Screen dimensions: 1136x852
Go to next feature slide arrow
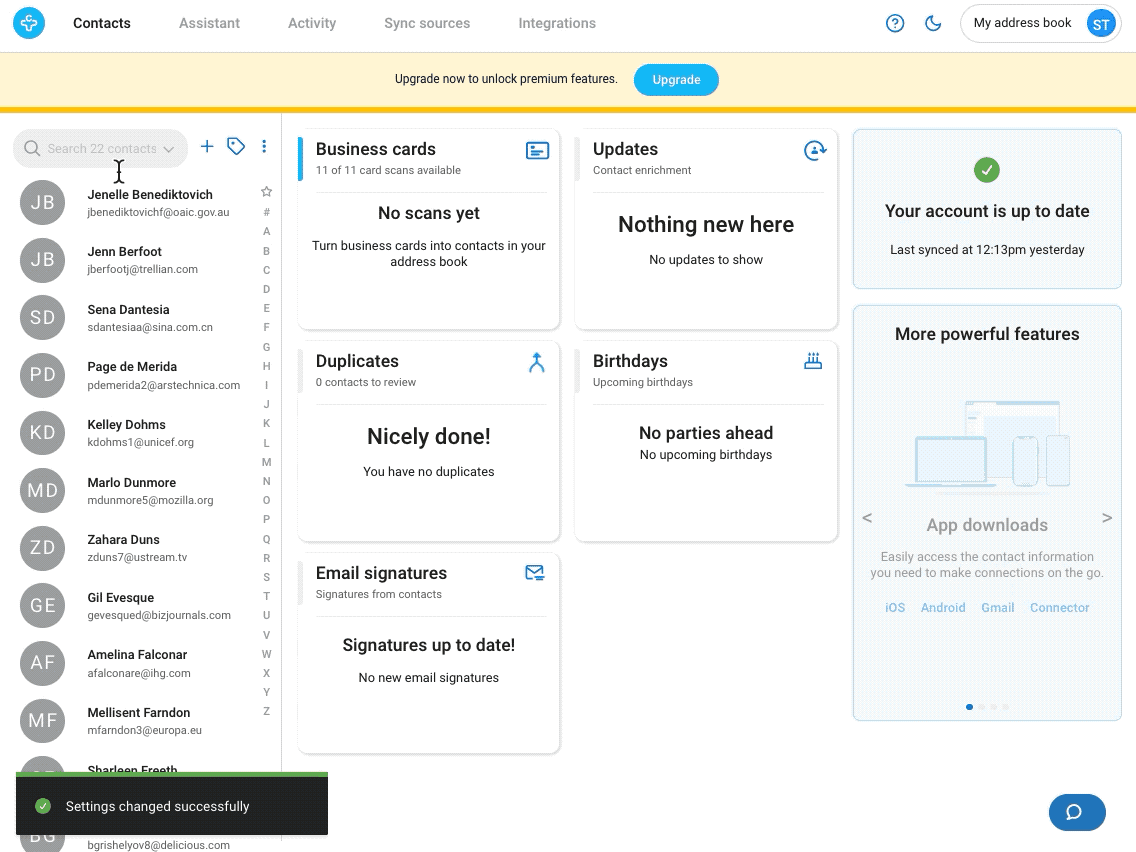[x=1107, y=517]
